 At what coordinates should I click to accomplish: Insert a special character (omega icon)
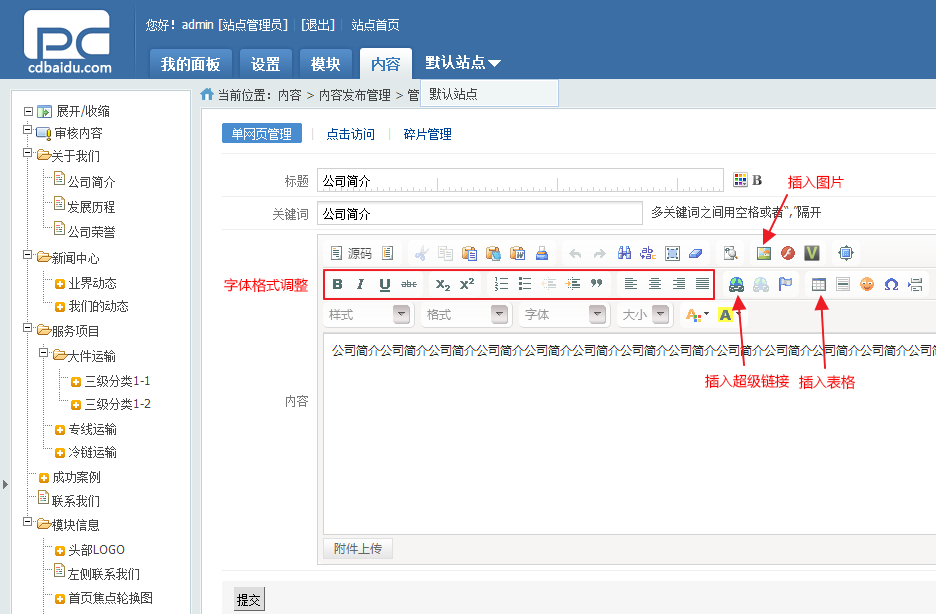[x=891, y=285]
